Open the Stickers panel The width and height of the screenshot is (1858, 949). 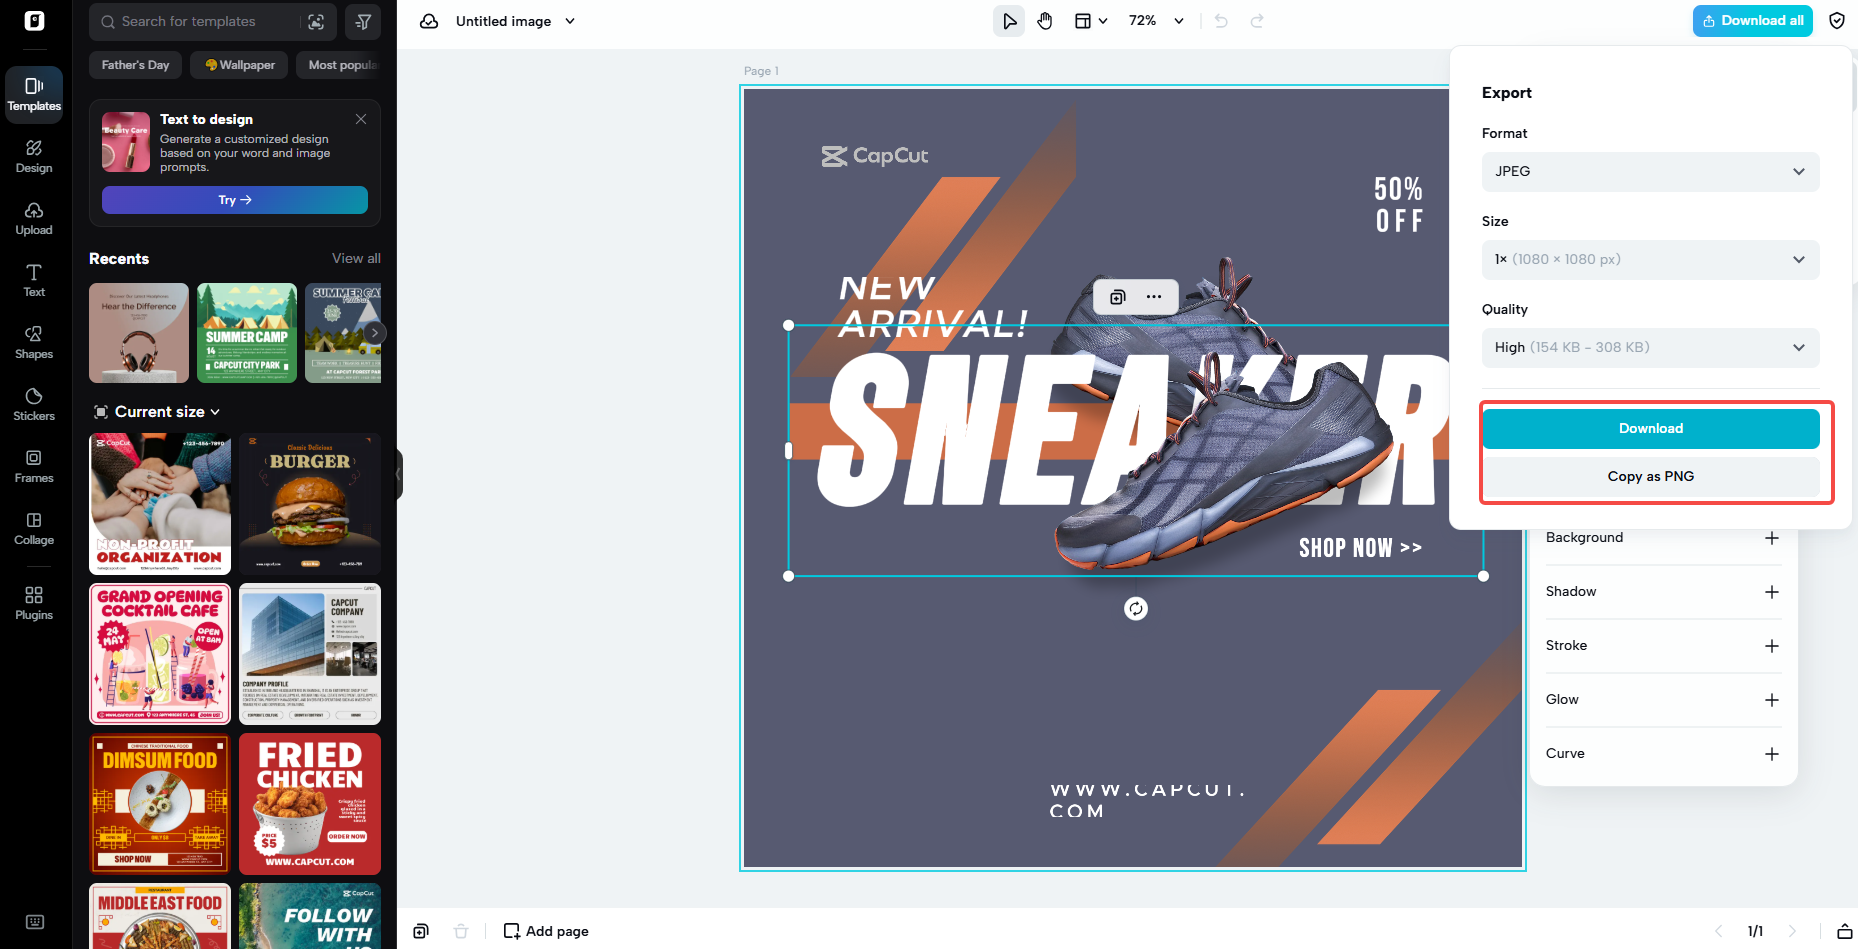pos(33,403)
